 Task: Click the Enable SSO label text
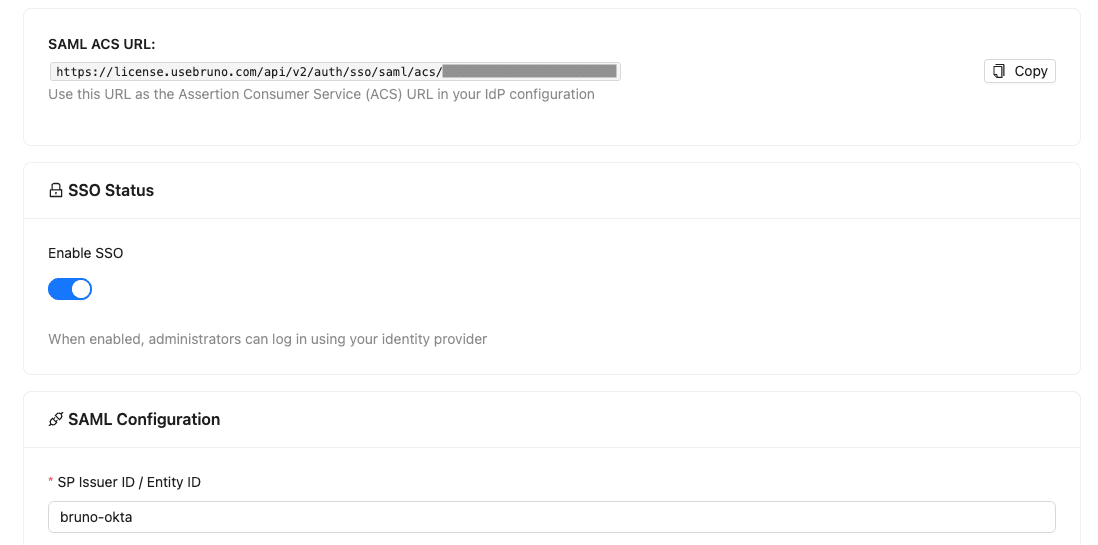tap(86, 253)
